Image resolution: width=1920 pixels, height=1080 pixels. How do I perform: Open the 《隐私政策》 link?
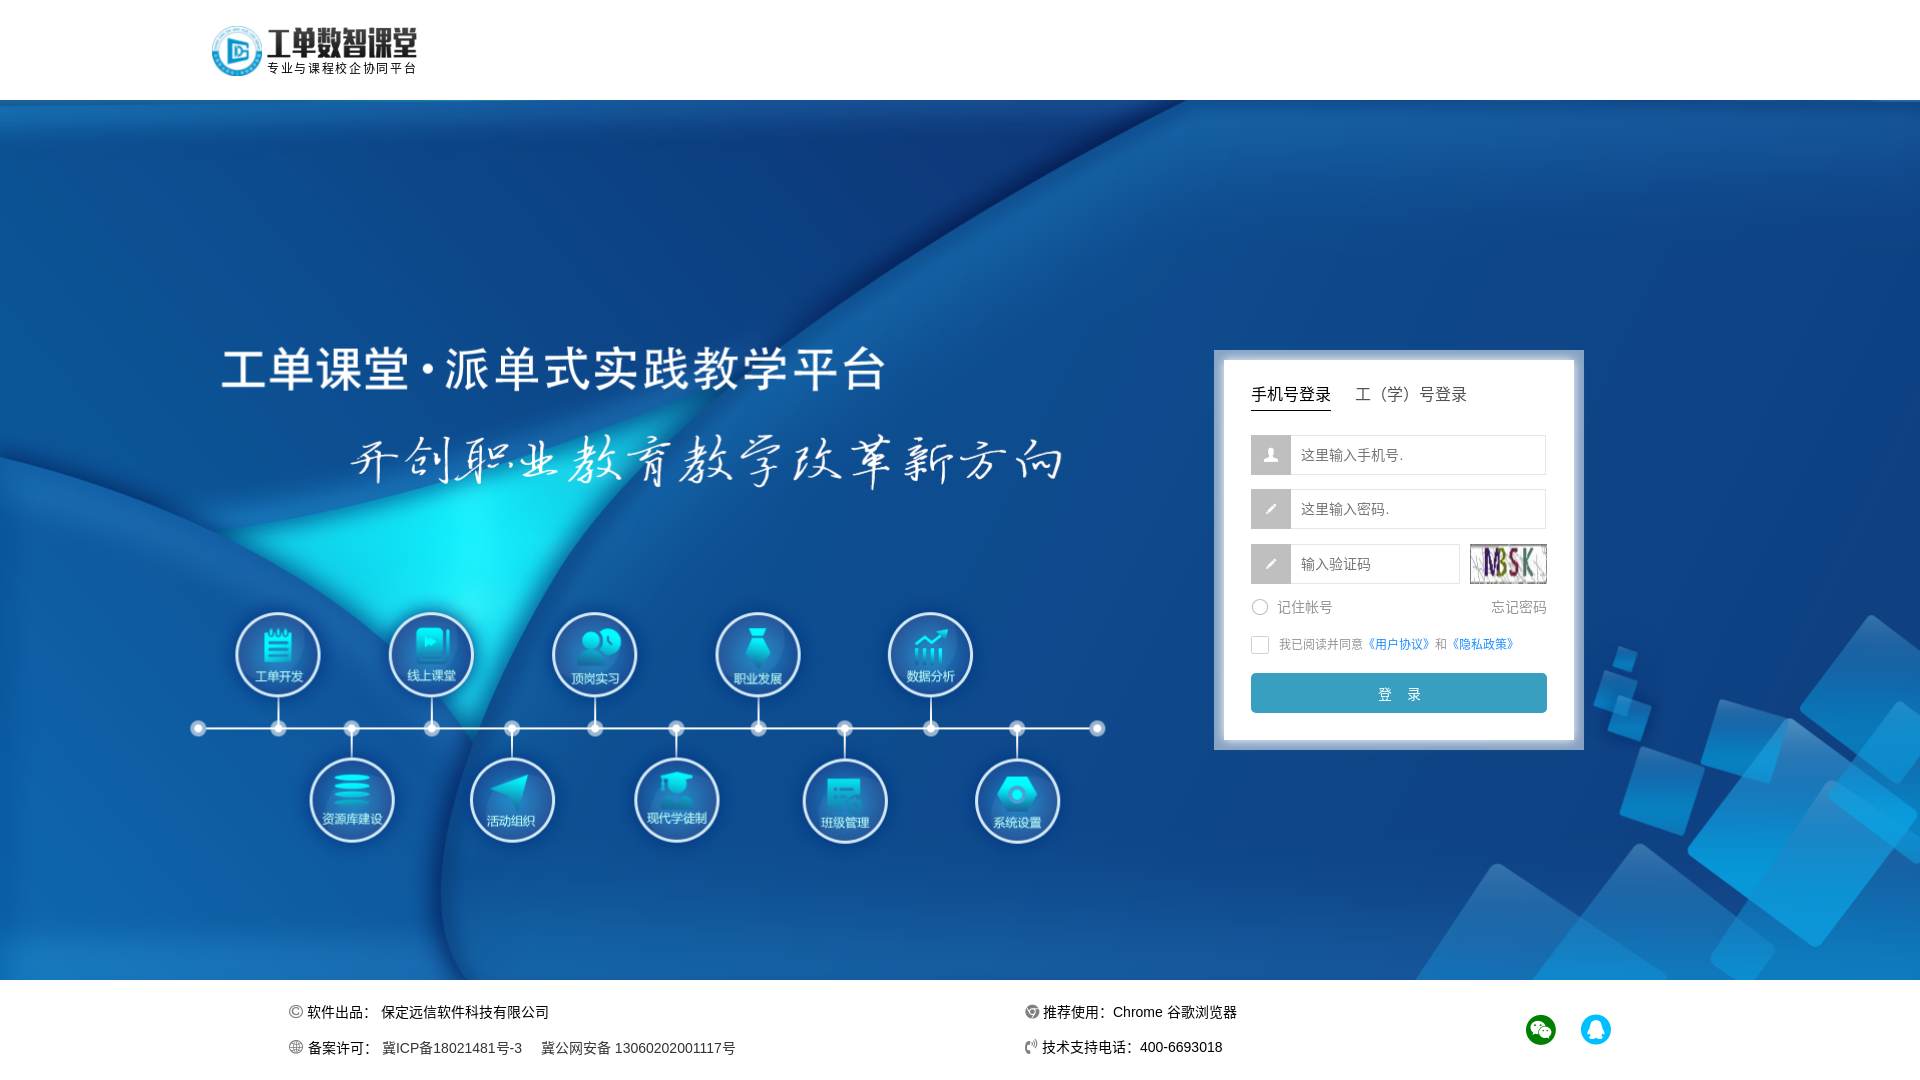point(1483,644)
